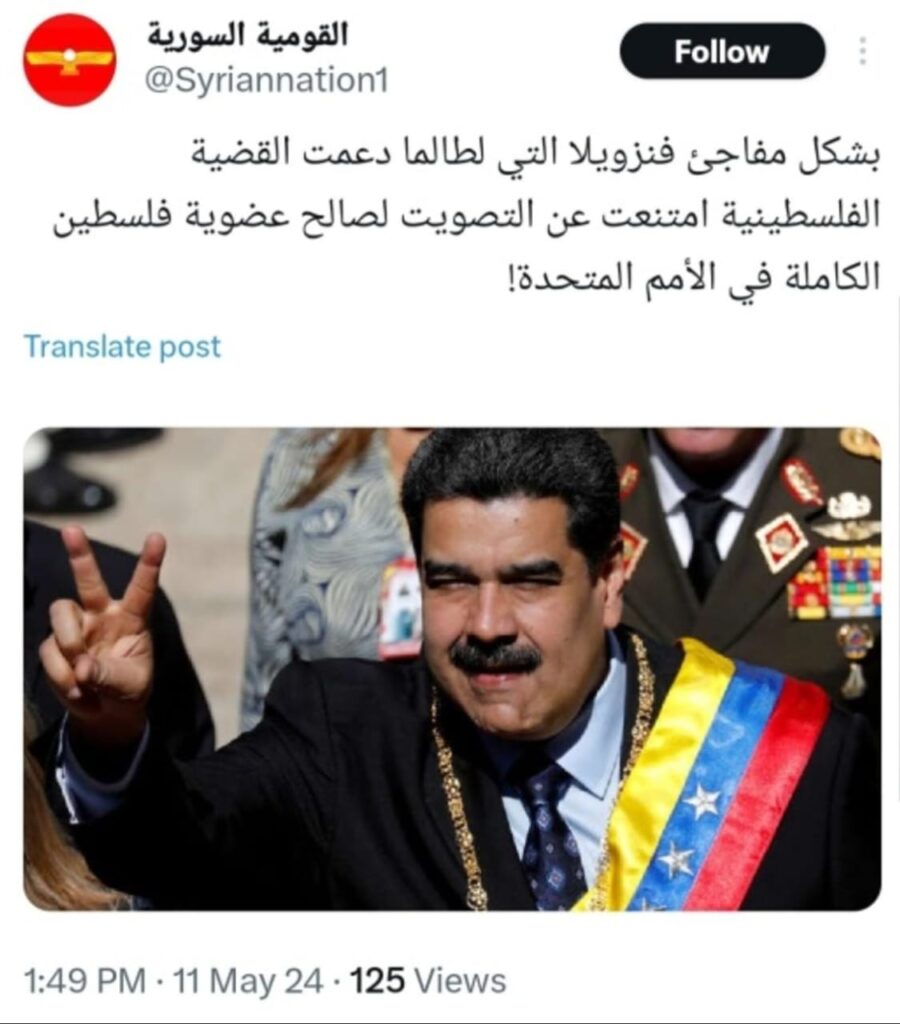Open the attached photo of man with sash
Screen dimensions: 900x1024
[x=452, y=669]
